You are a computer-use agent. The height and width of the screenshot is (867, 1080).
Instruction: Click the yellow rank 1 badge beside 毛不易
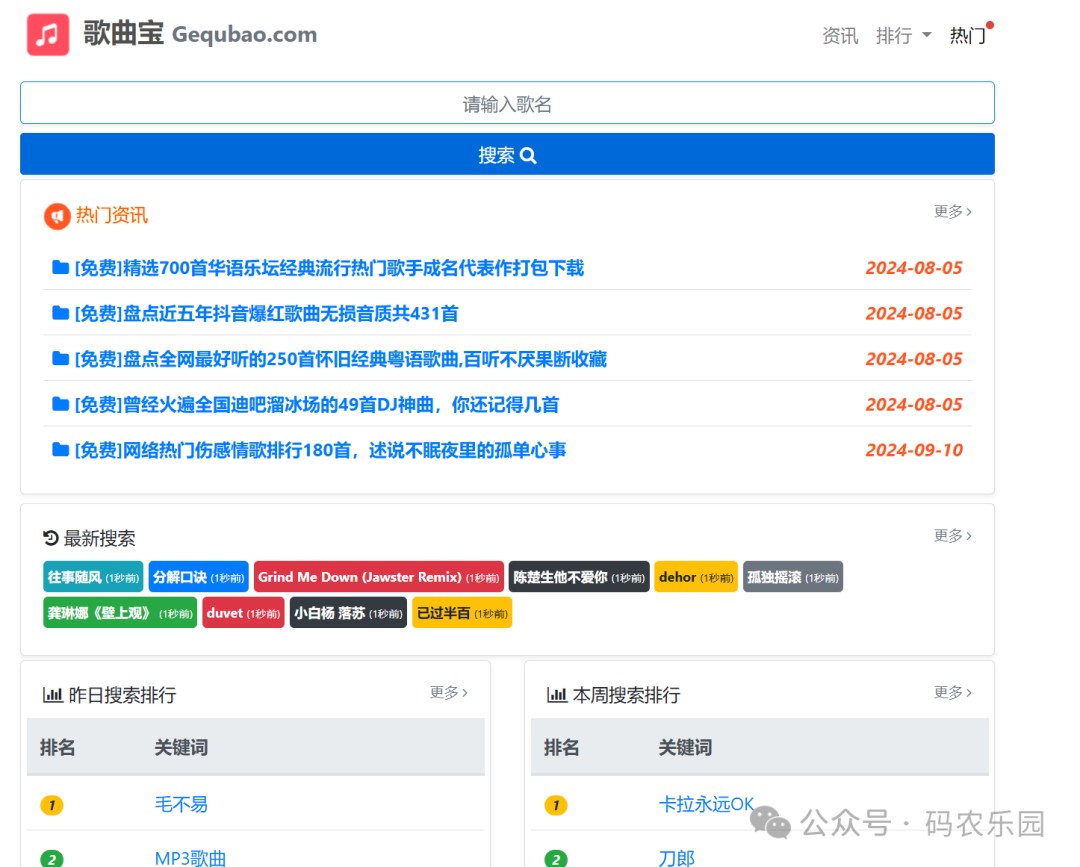tap(52, 804)
